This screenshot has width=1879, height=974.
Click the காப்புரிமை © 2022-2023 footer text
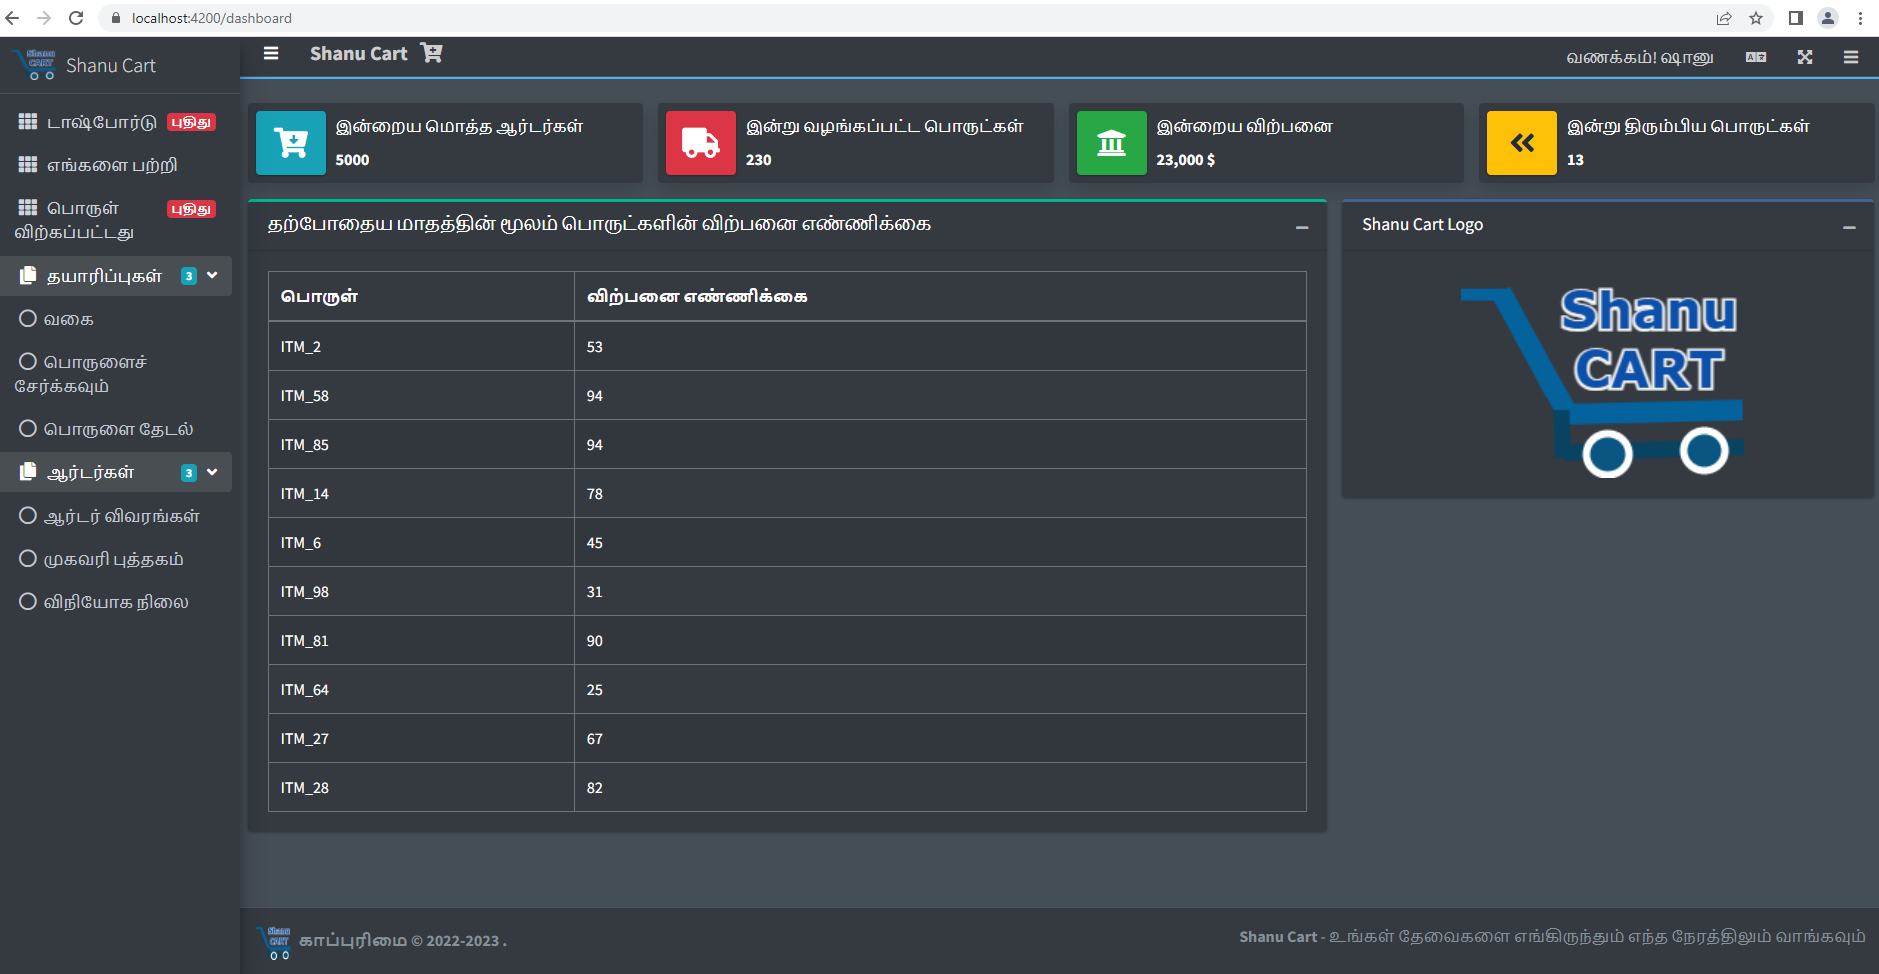(403, 941)
